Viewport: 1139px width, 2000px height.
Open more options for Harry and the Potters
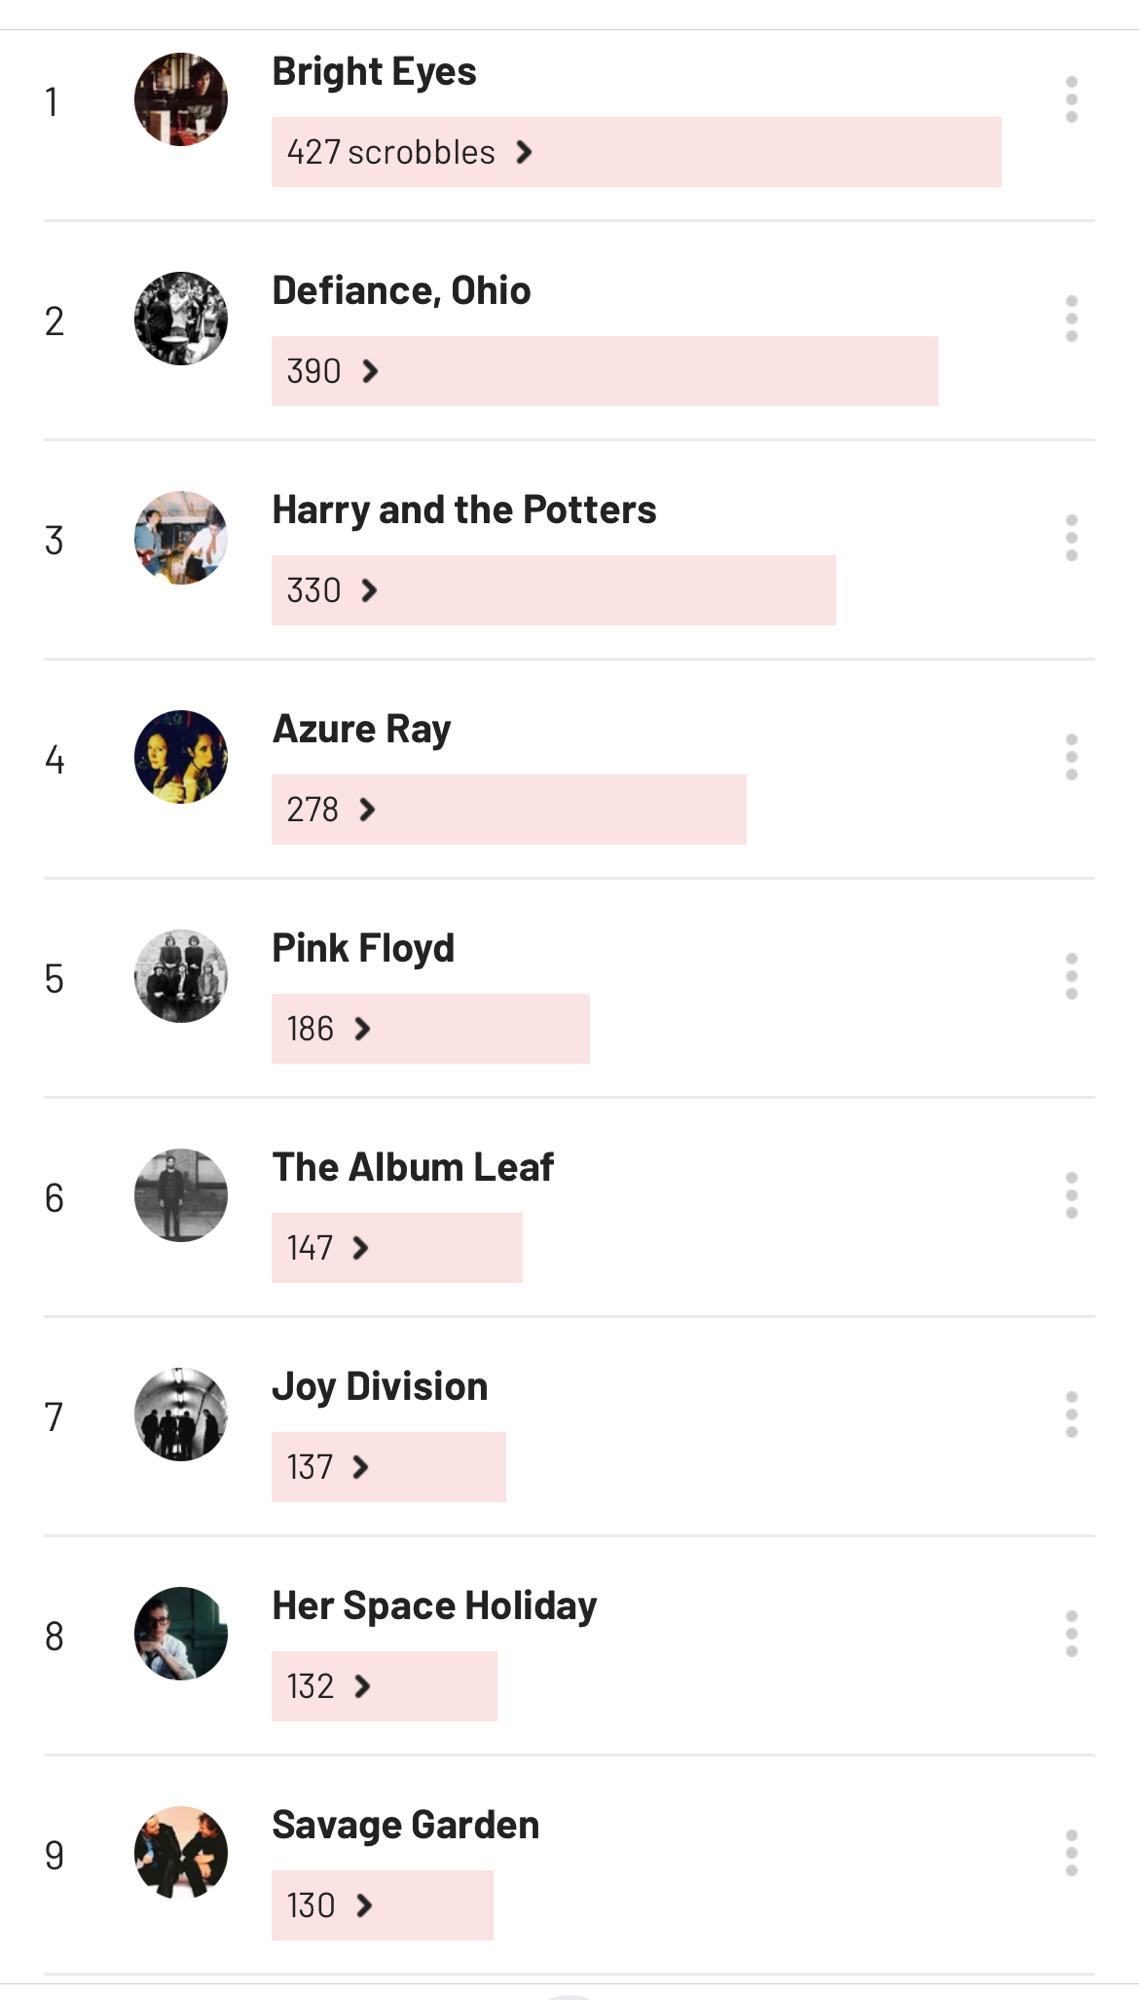pos(1071,538)
